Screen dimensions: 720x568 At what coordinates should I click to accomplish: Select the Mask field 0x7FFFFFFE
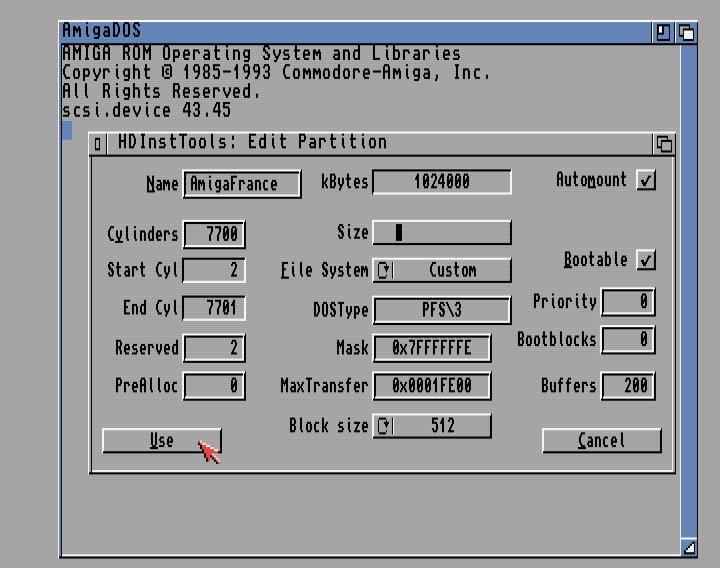(432, 349)
